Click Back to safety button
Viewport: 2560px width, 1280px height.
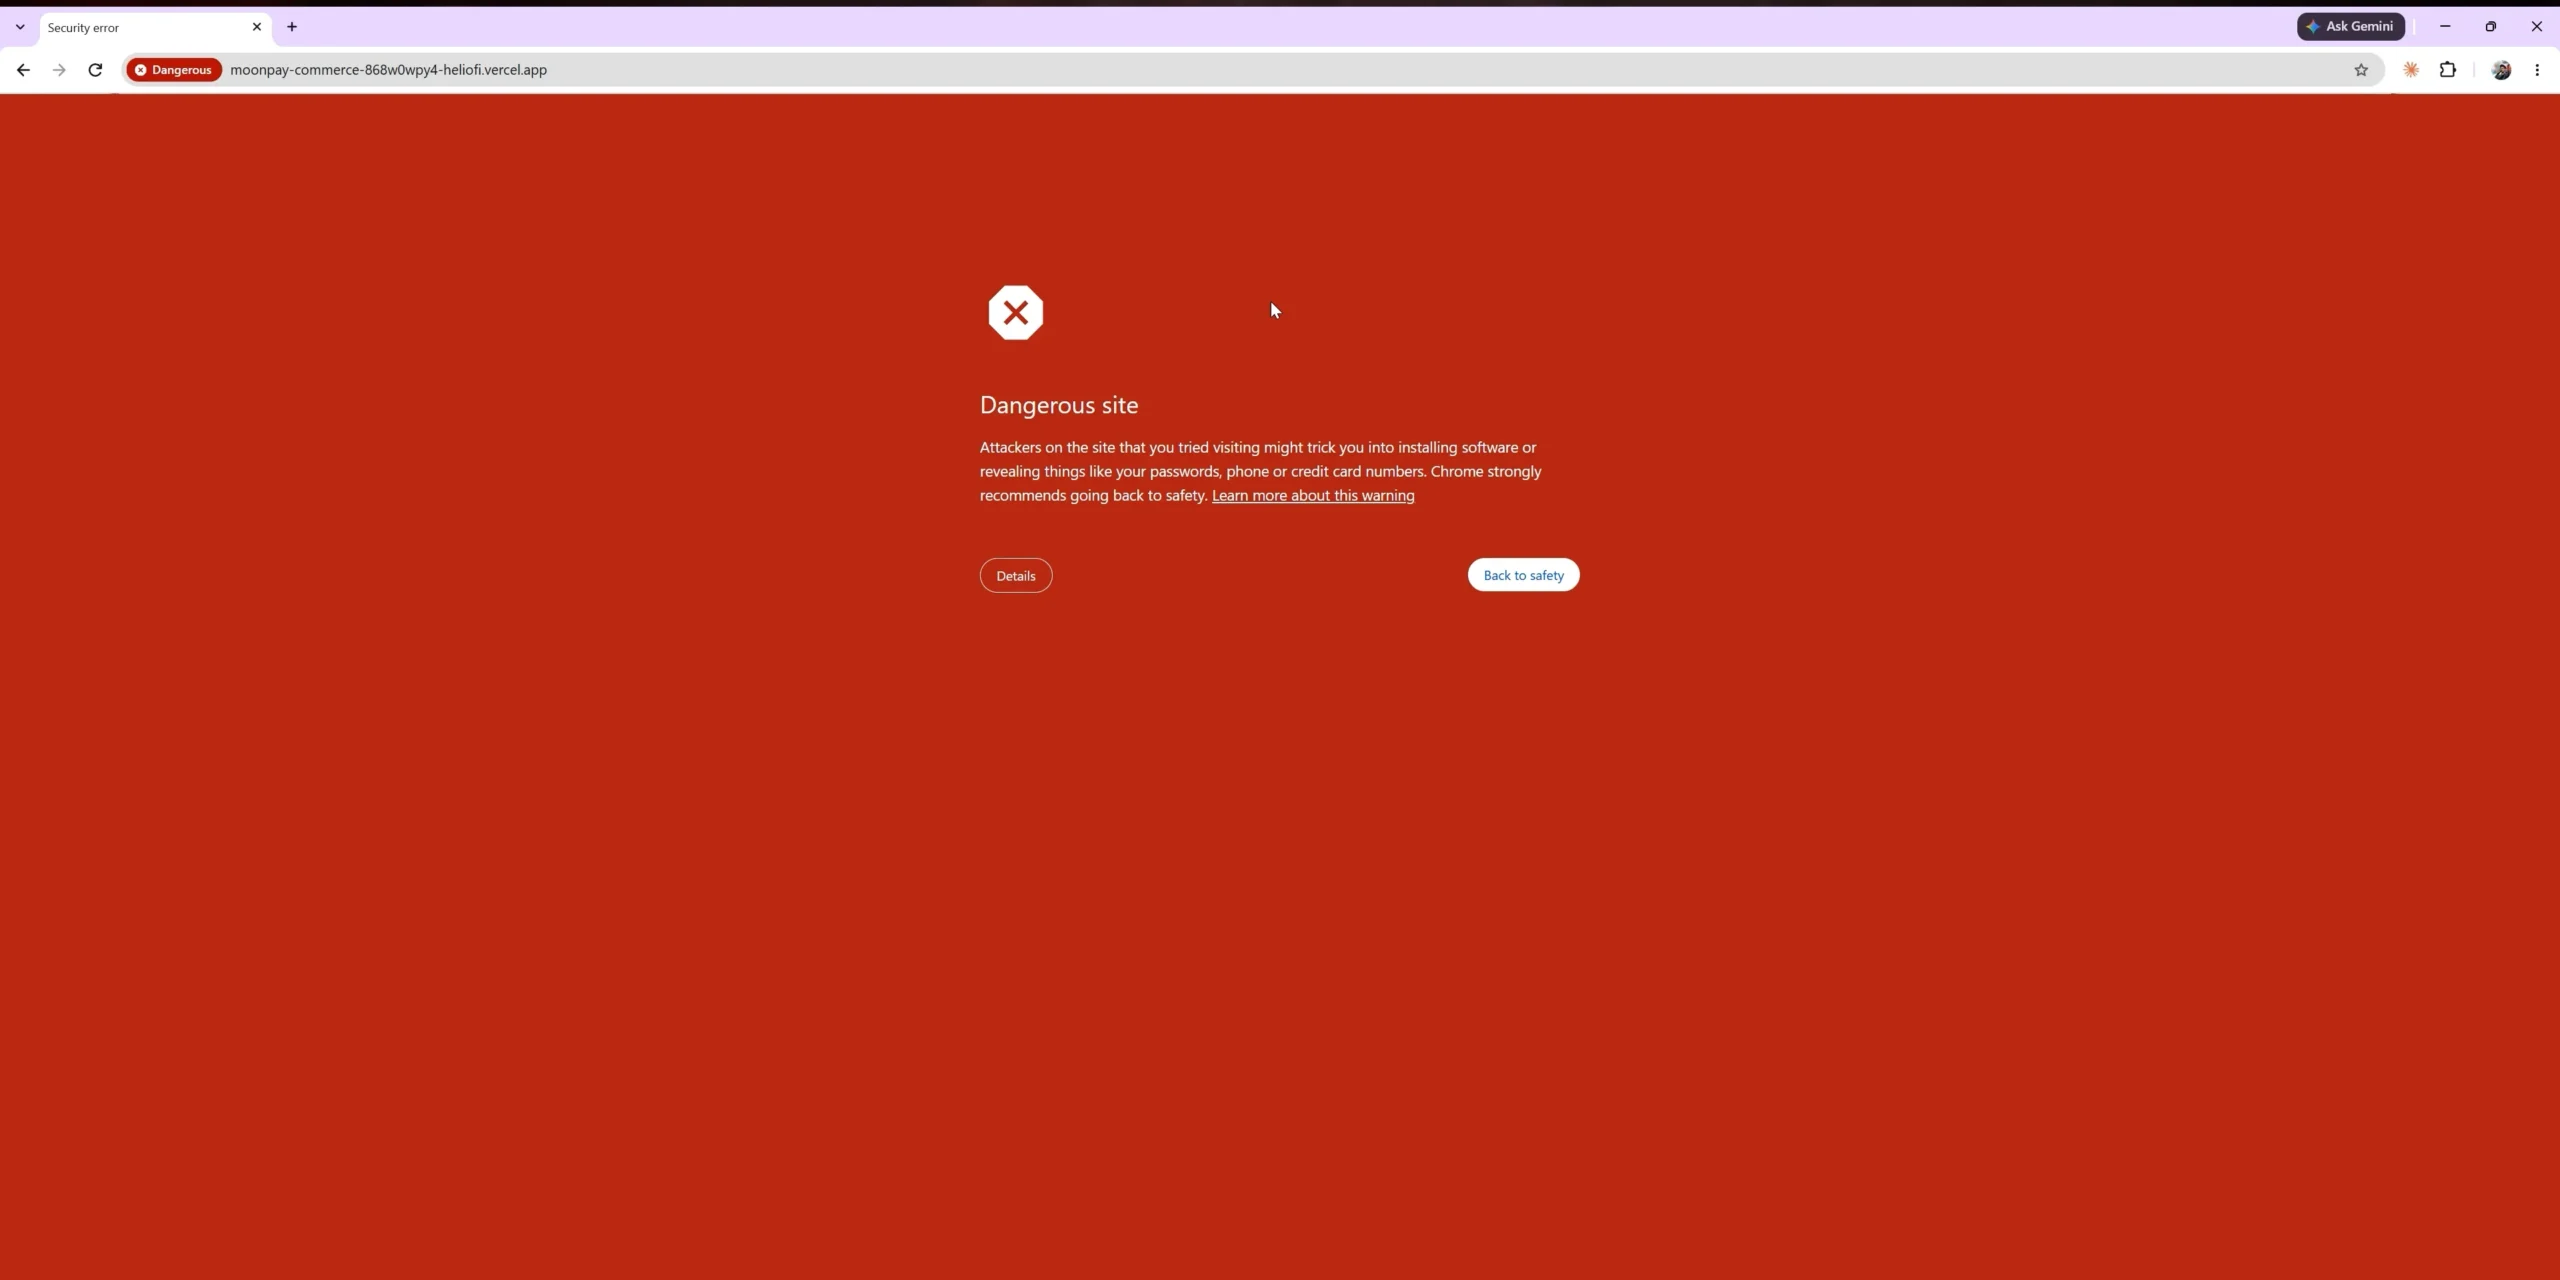pos(1523,575)
